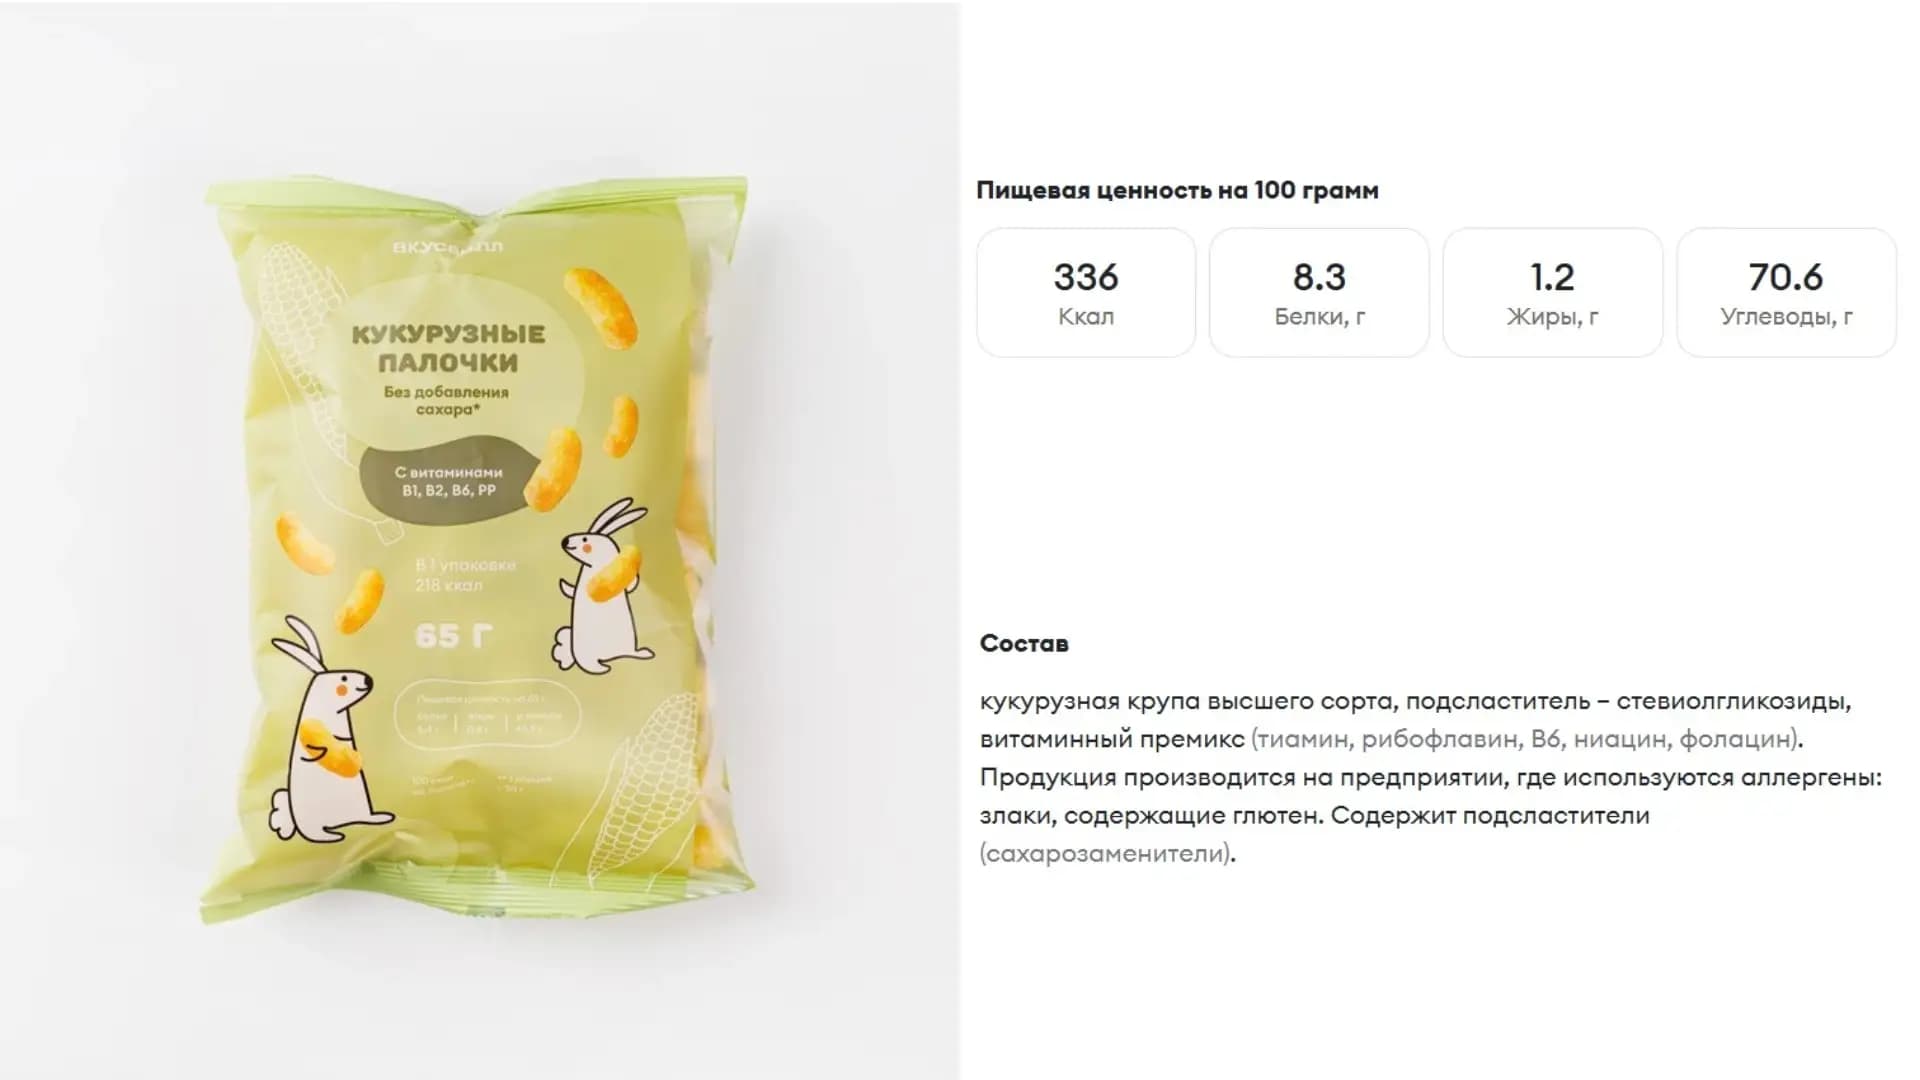This screenshot has width=1920, height=1080.
Task: Click the ВкусВилл logo on the package
Action: pyautogui.click(x=447, y=246)
